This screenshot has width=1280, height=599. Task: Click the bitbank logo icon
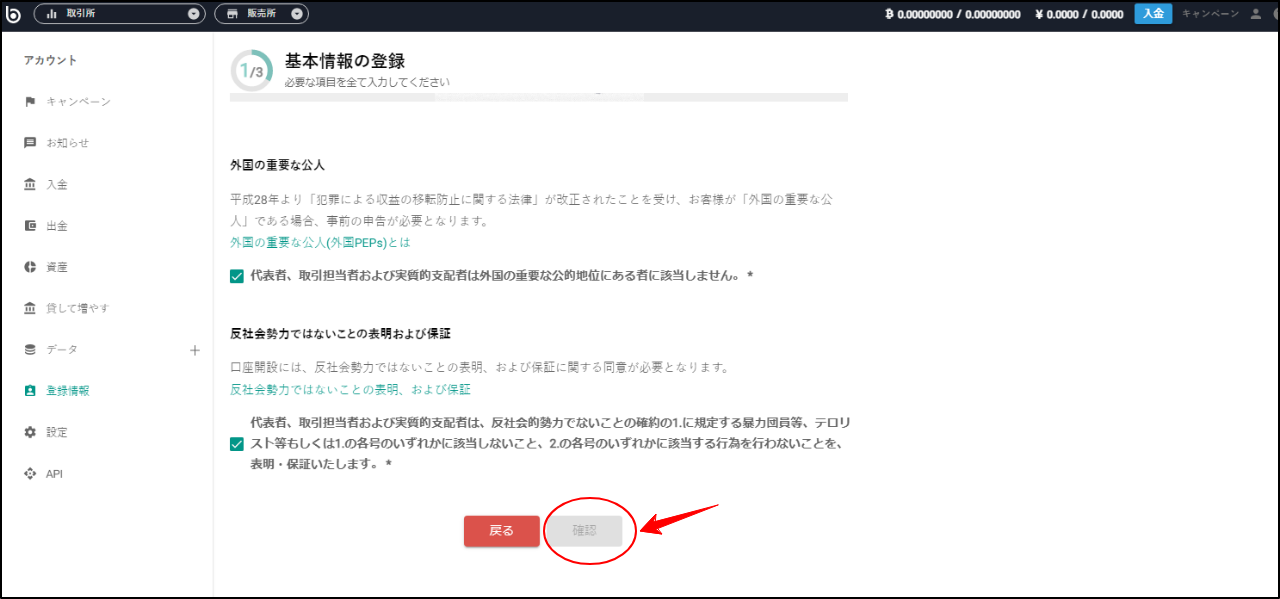(11, 13)
